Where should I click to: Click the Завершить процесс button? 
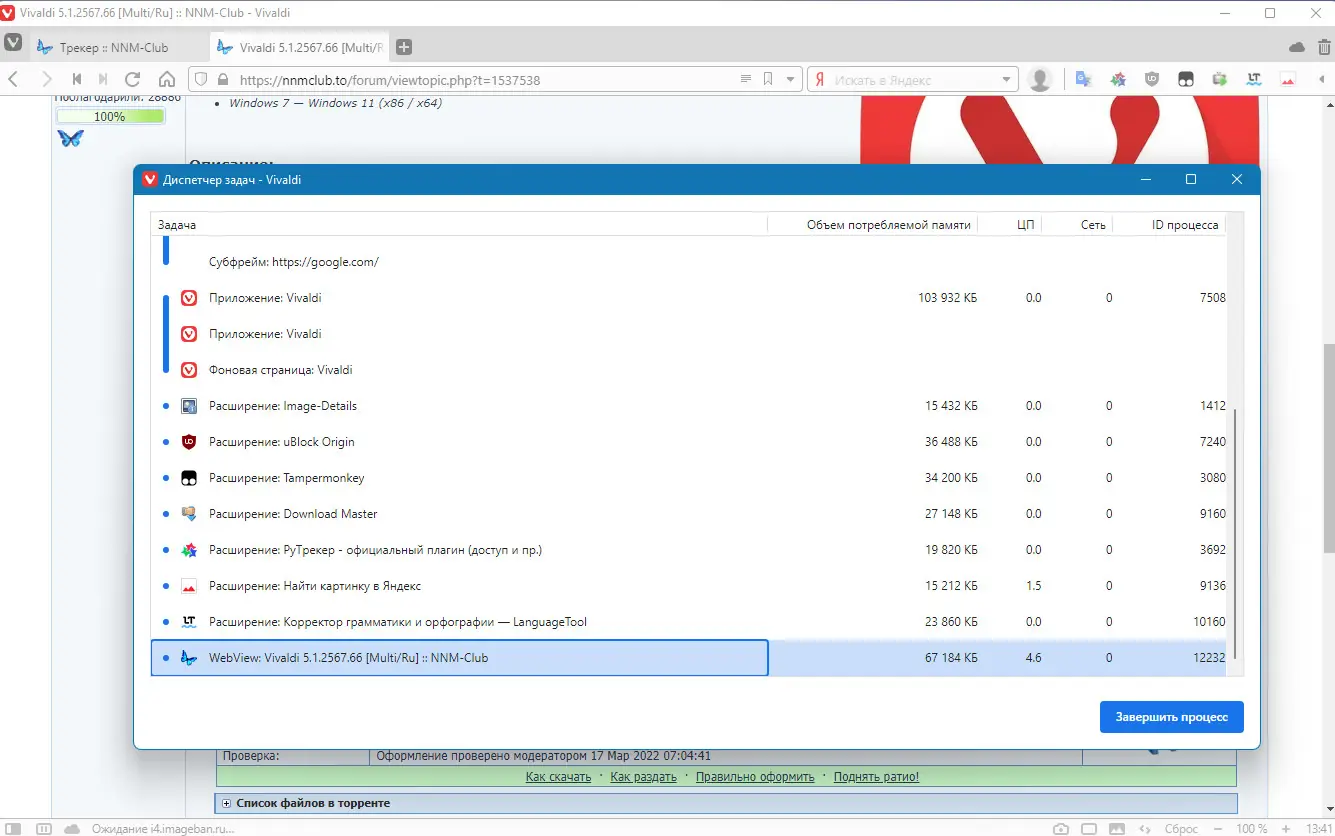[1172, 717]
